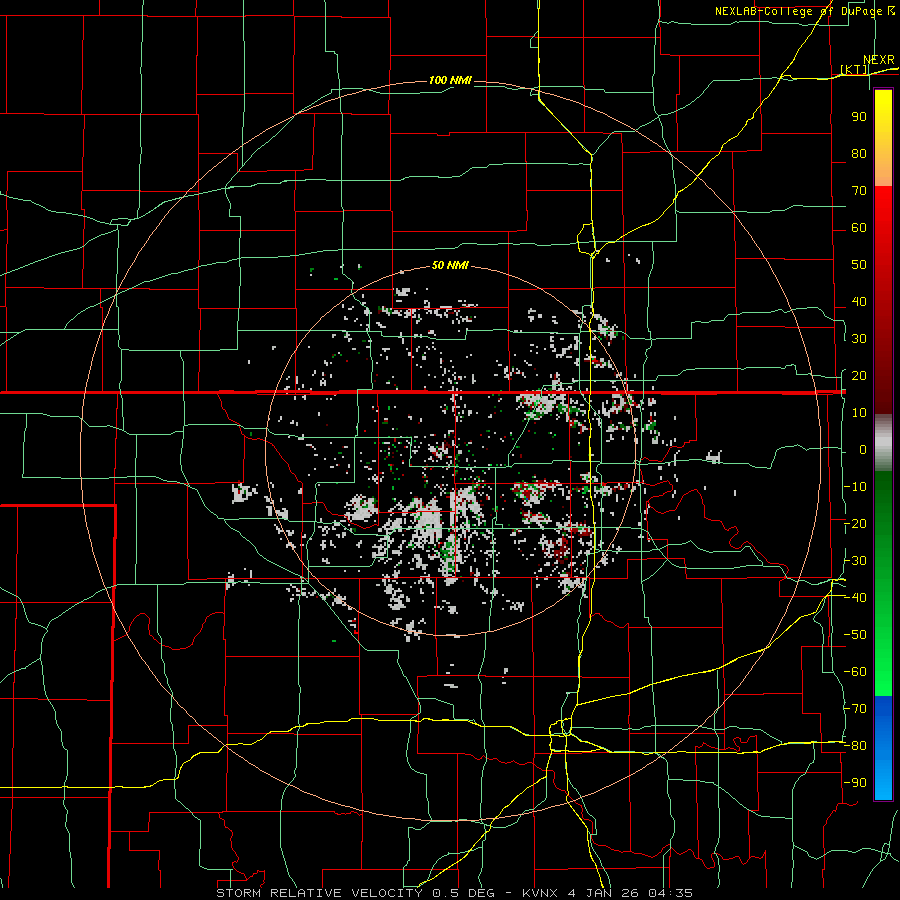The image size is (900, 900).
Task: Click the -10 value on velocity scale
Action: coord(855,487)
